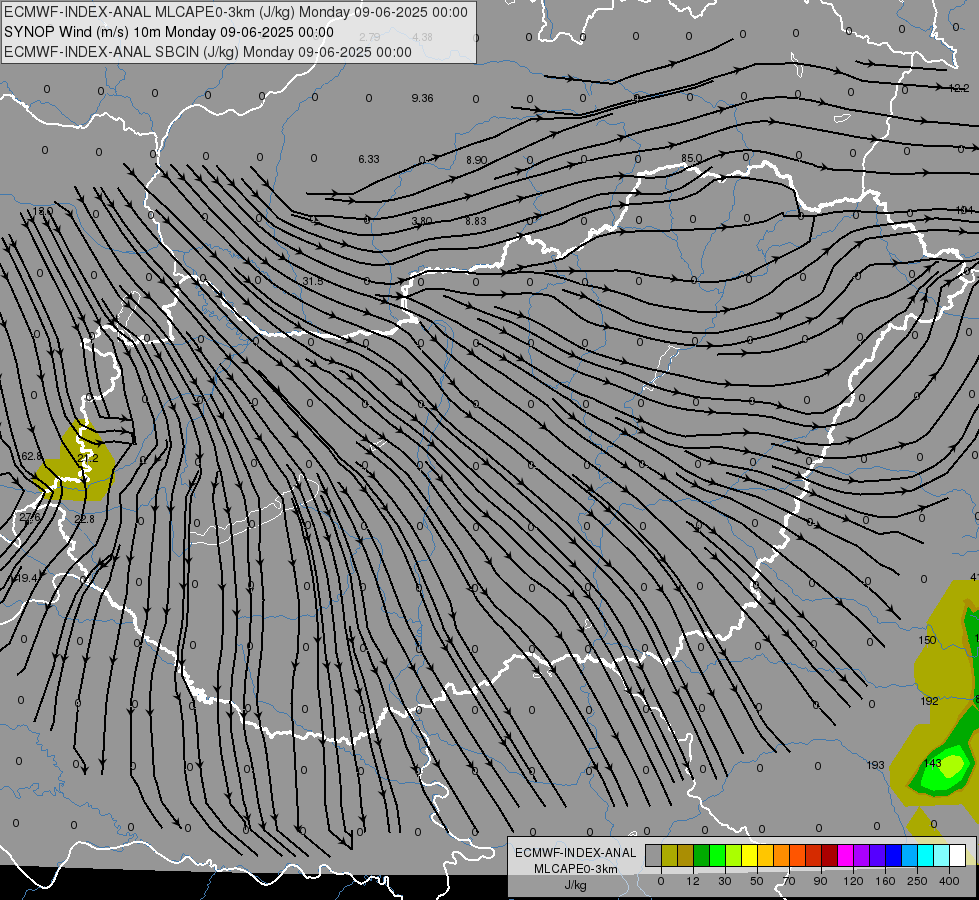Screen dimensions: 979x900
Task: Click the map value 27.6
Action: tap(29, 517)
